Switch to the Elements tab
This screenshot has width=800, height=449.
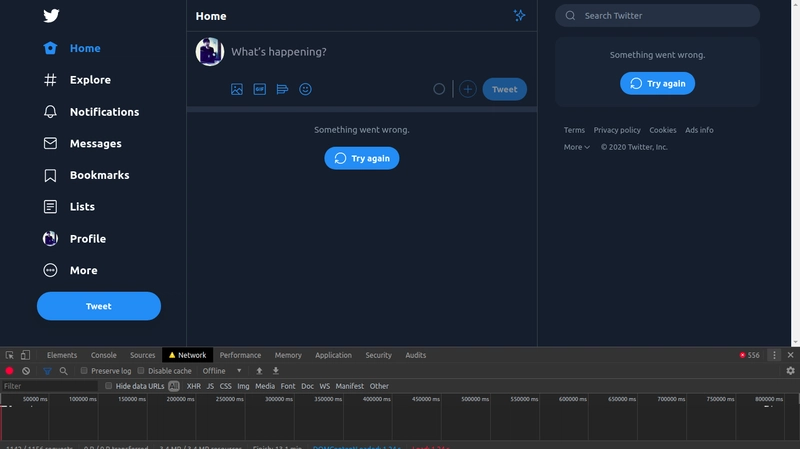click(62, 355)
